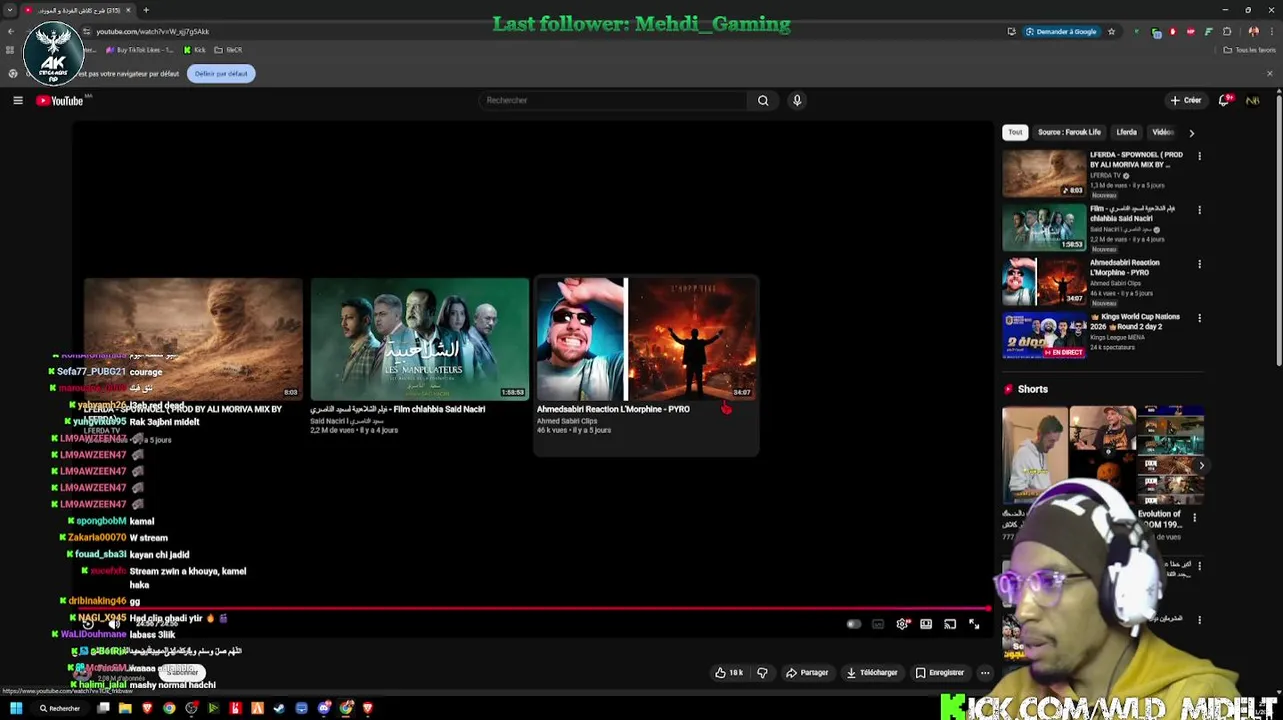Dislike the video

762,673
